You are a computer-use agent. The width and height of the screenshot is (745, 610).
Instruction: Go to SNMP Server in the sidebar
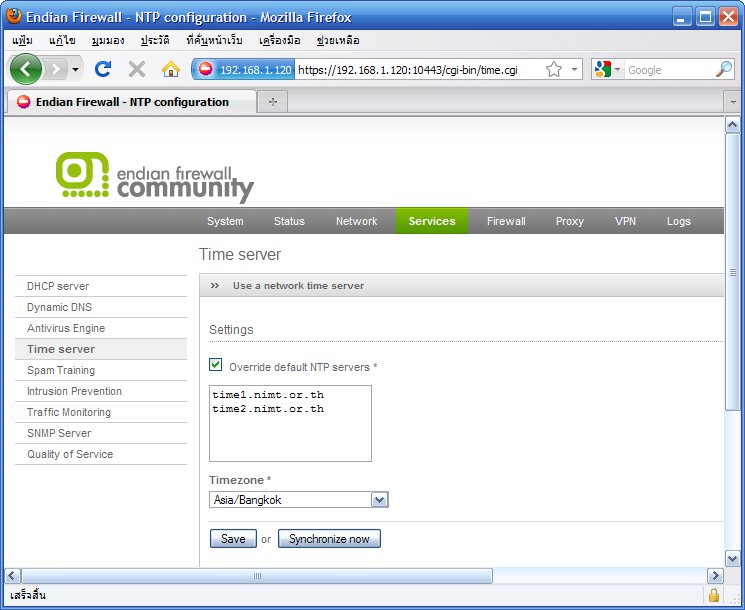(101, 433)
